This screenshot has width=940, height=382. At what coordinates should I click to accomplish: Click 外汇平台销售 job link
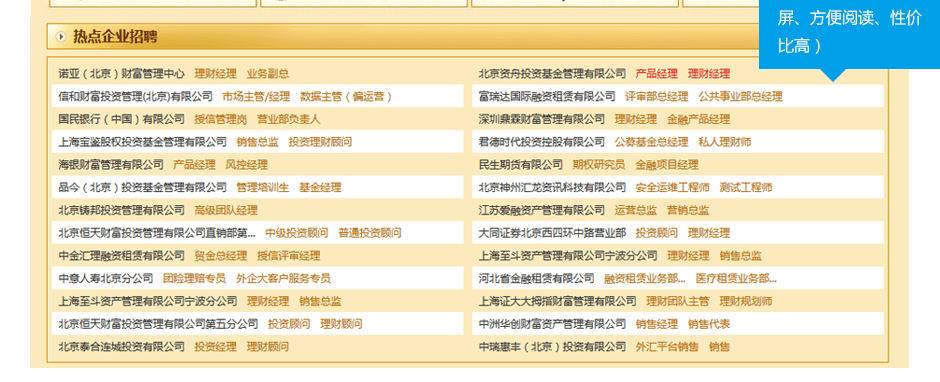click(x=667, y=347)
